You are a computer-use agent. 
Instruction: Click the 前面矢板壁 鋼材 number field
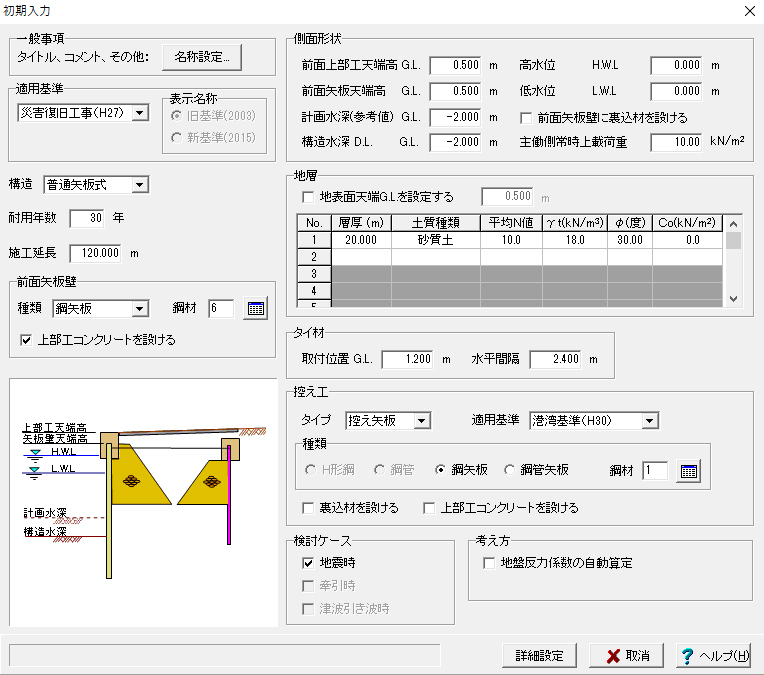pyautogui.click(x=221, y=309)
